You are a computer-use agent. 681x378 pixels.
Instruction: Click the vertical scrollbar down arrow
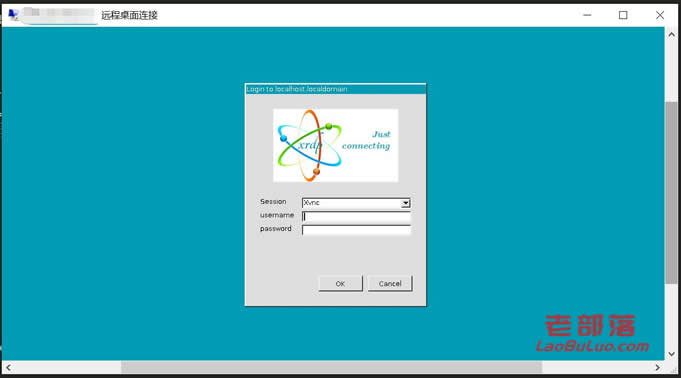671,354
